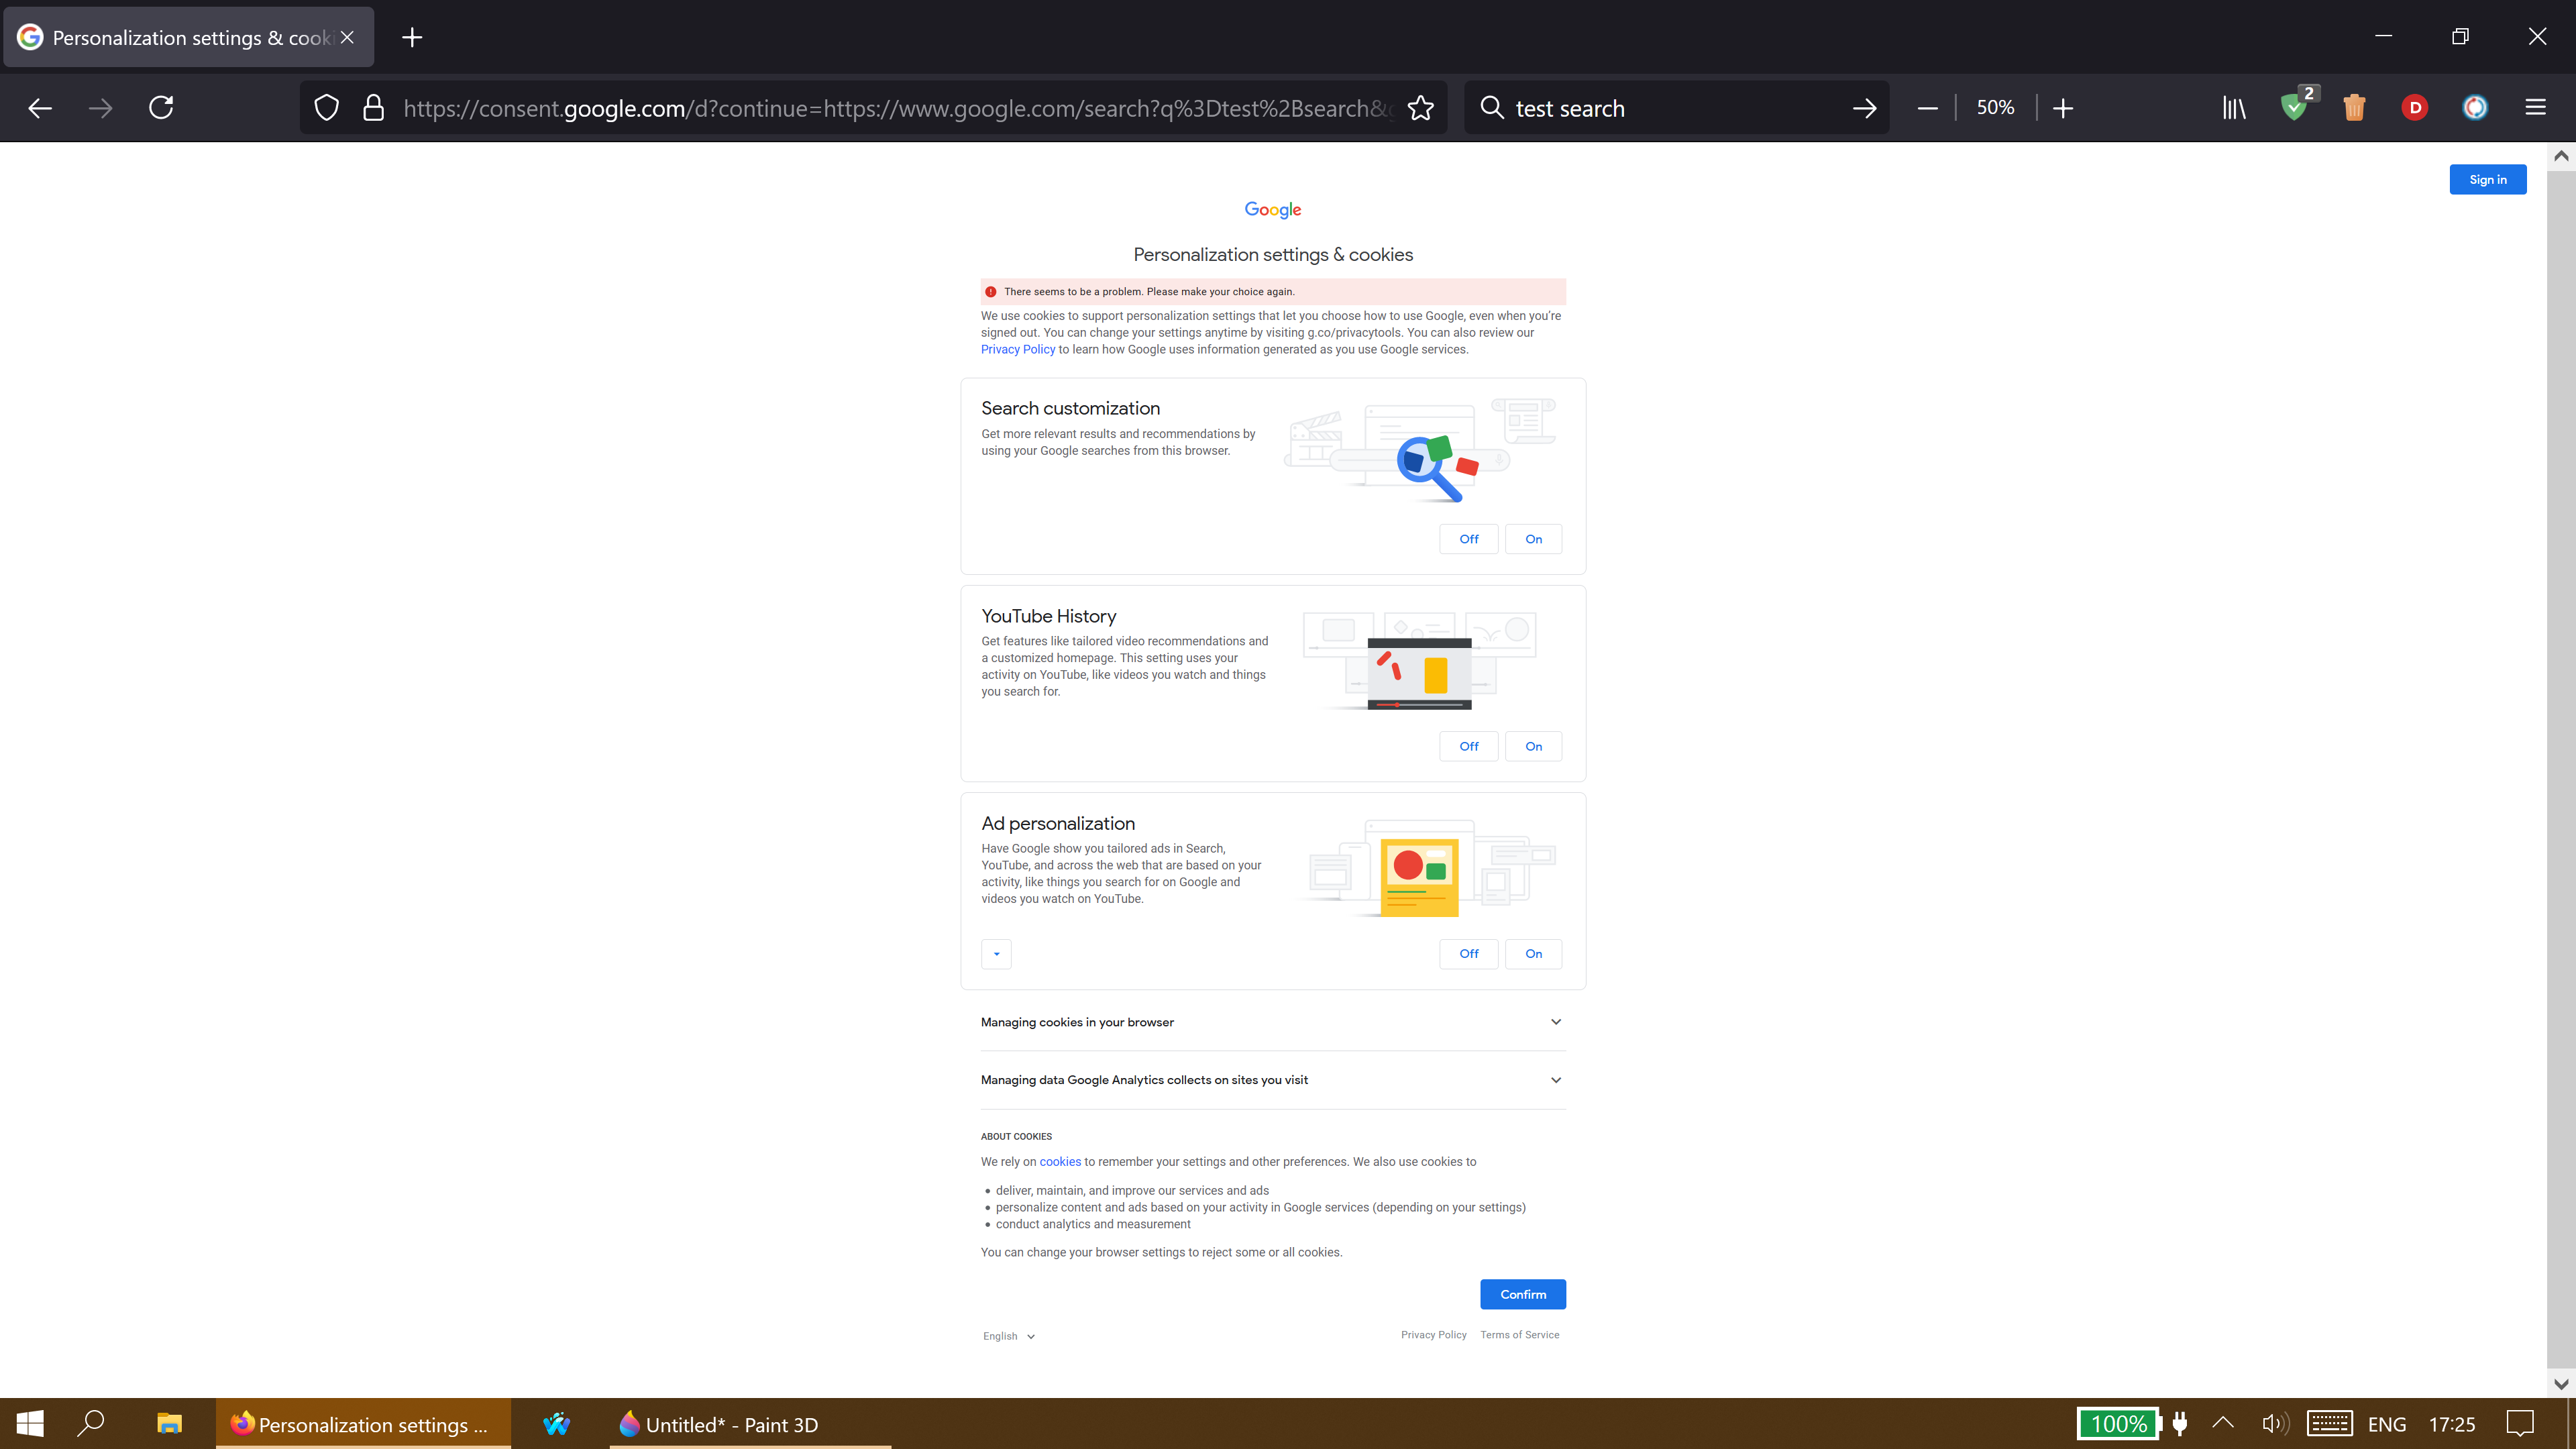Turn Off YouTube History
The width and height of the screenshot is (2576, 1449).
pos(1468,746)
